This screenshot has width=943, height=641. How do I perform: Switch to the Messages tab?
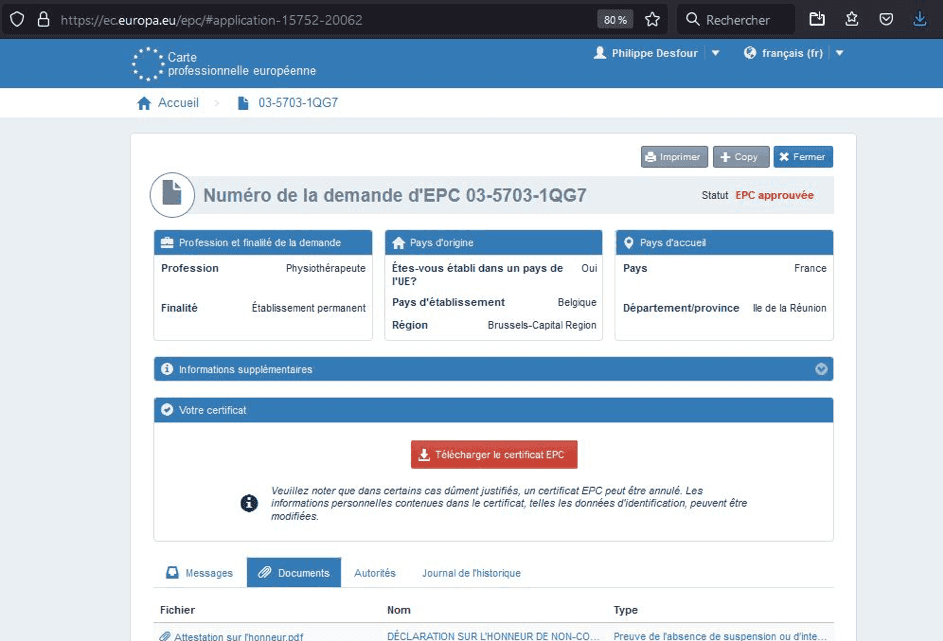pyautogui.click(x=199, y=573)
